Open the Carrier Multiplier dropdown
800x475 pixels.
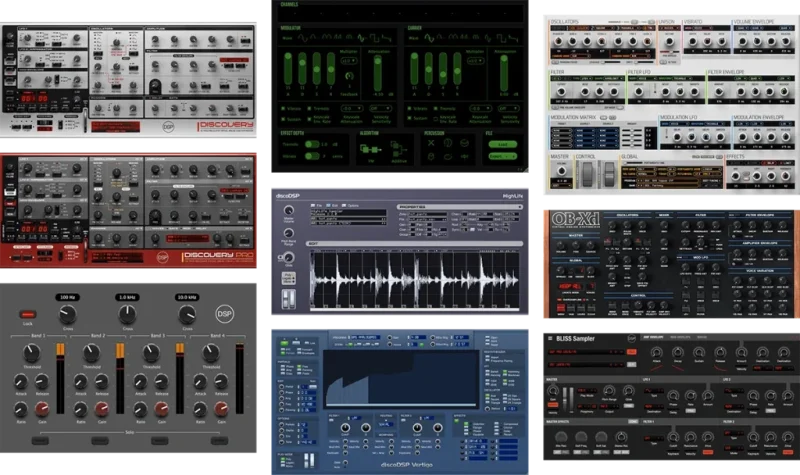[x=476, y=61]
